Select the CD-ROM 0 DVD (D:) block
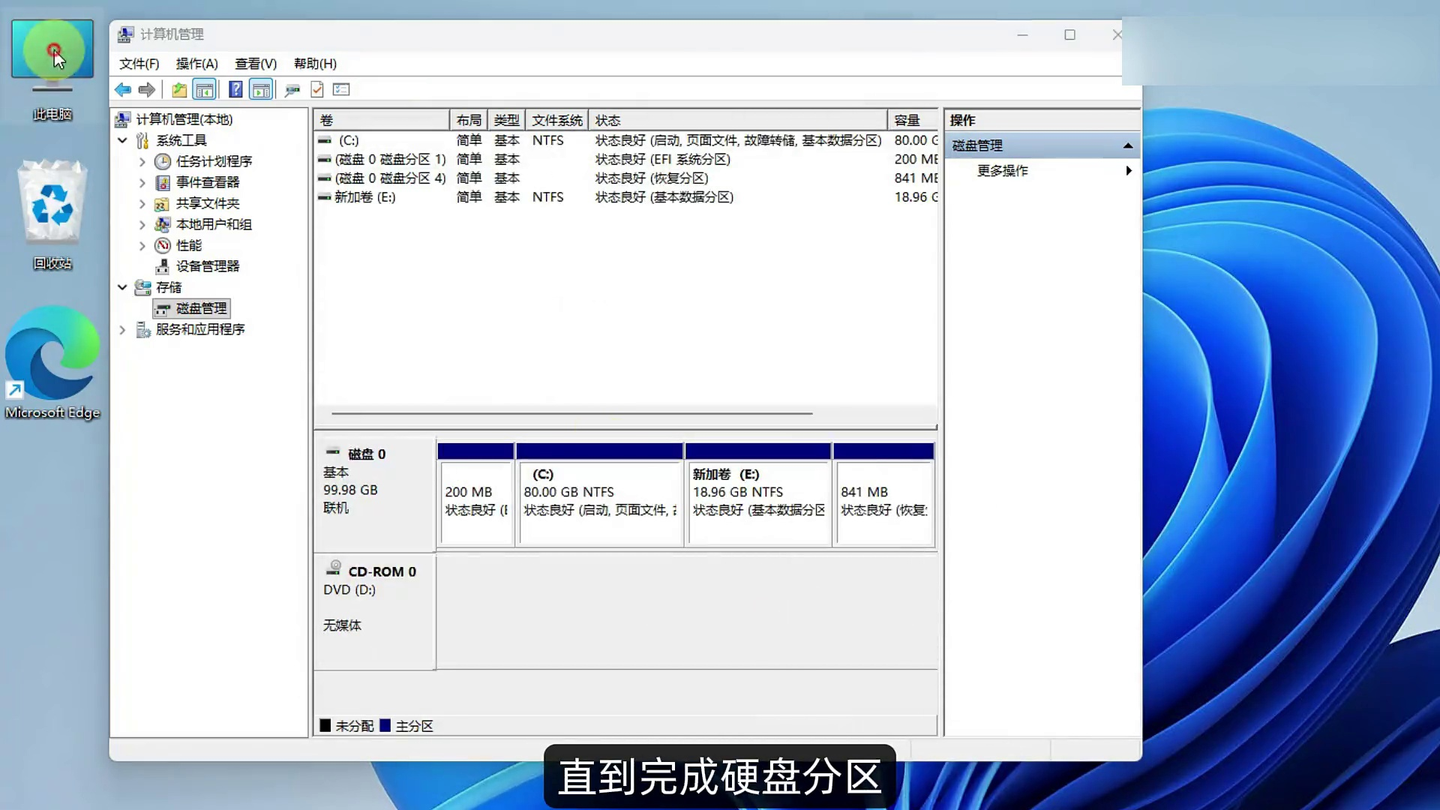Viewport: 1440px width, 810px height. [375, 612]
